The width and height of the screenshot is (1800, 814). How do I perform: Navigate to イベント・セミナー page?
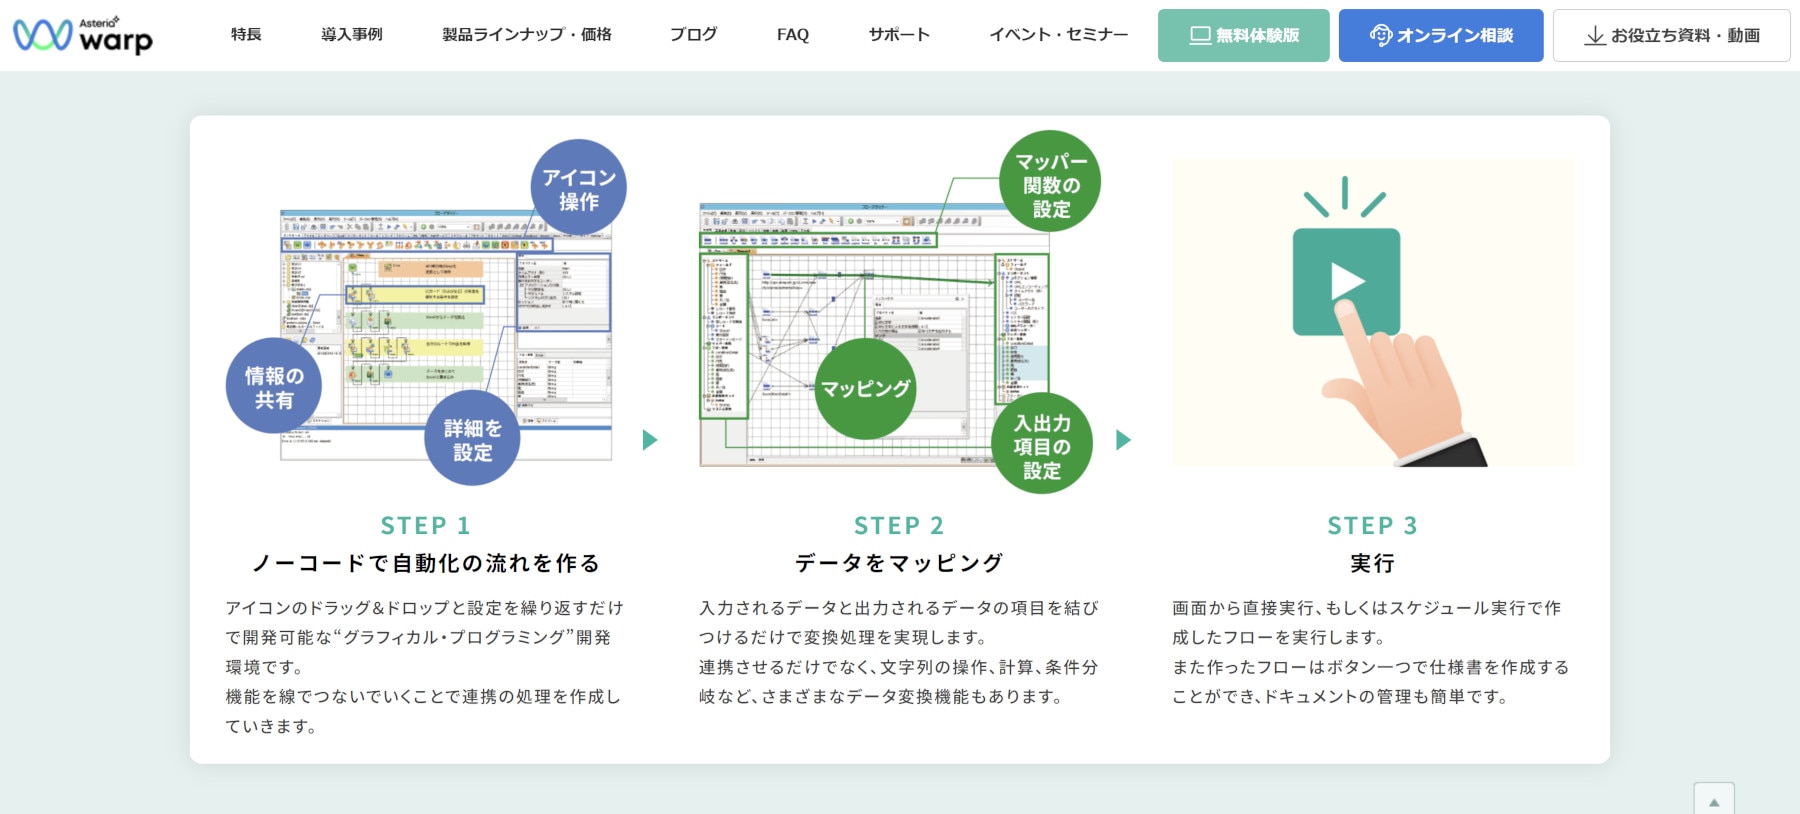tap(1058, 35)
